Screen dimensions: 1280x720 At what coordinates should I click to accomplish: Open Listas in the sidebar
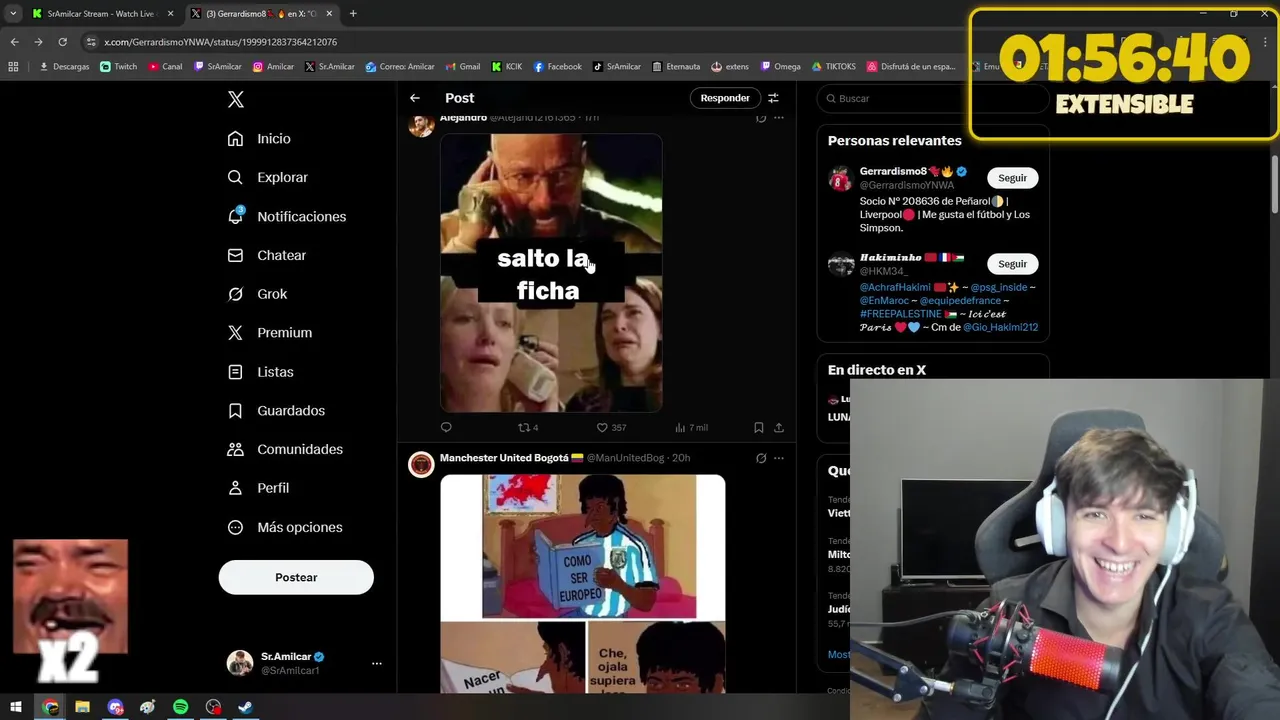point(260,372)
